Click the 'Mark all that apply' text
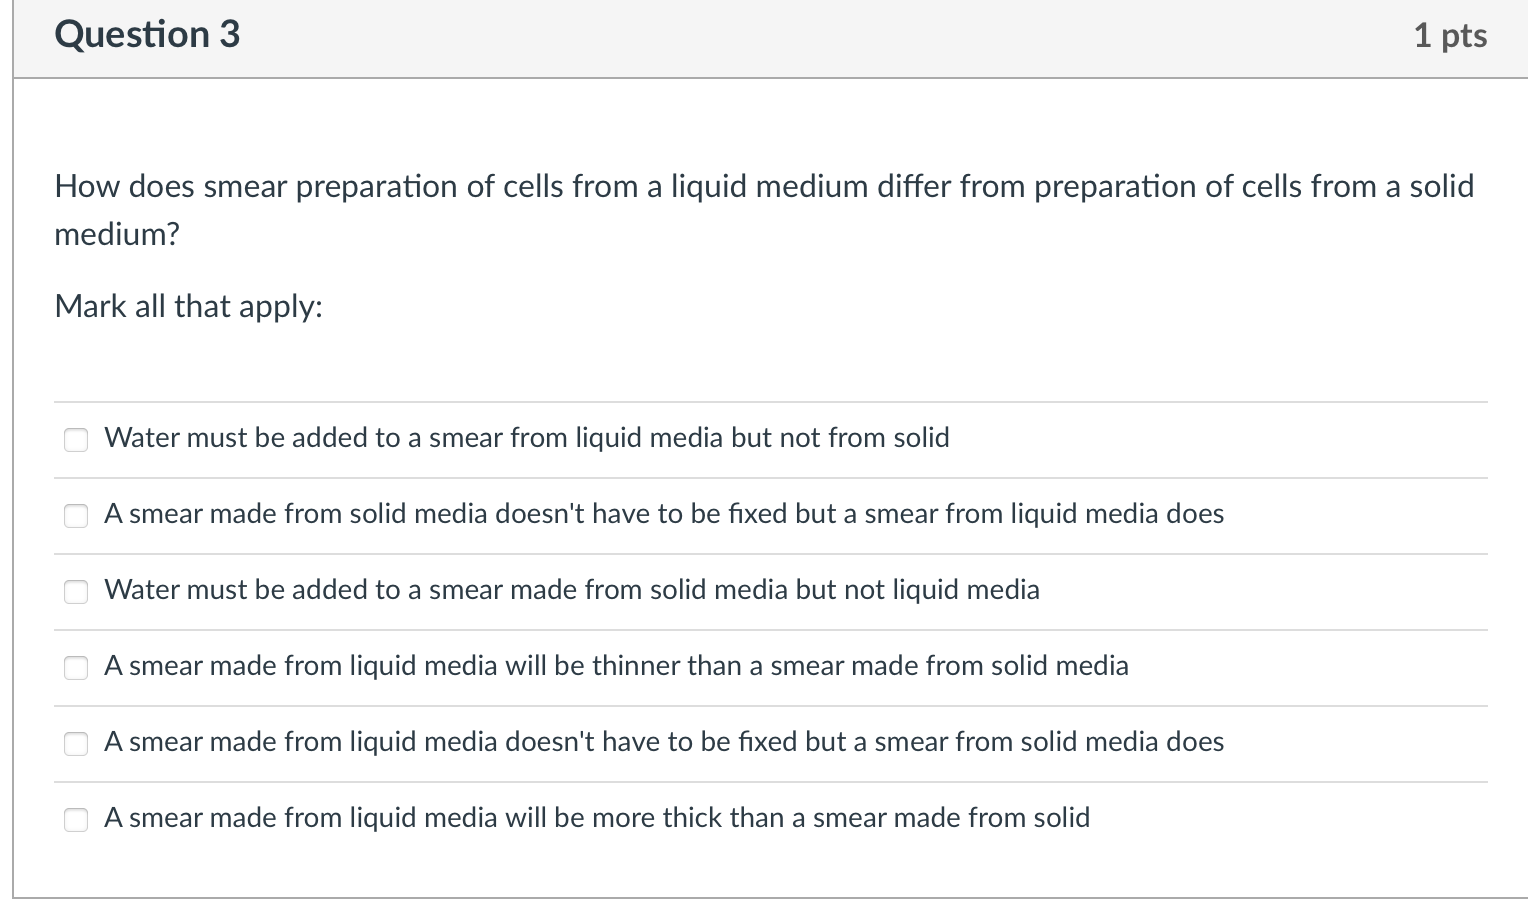 [x=188, y=306]
